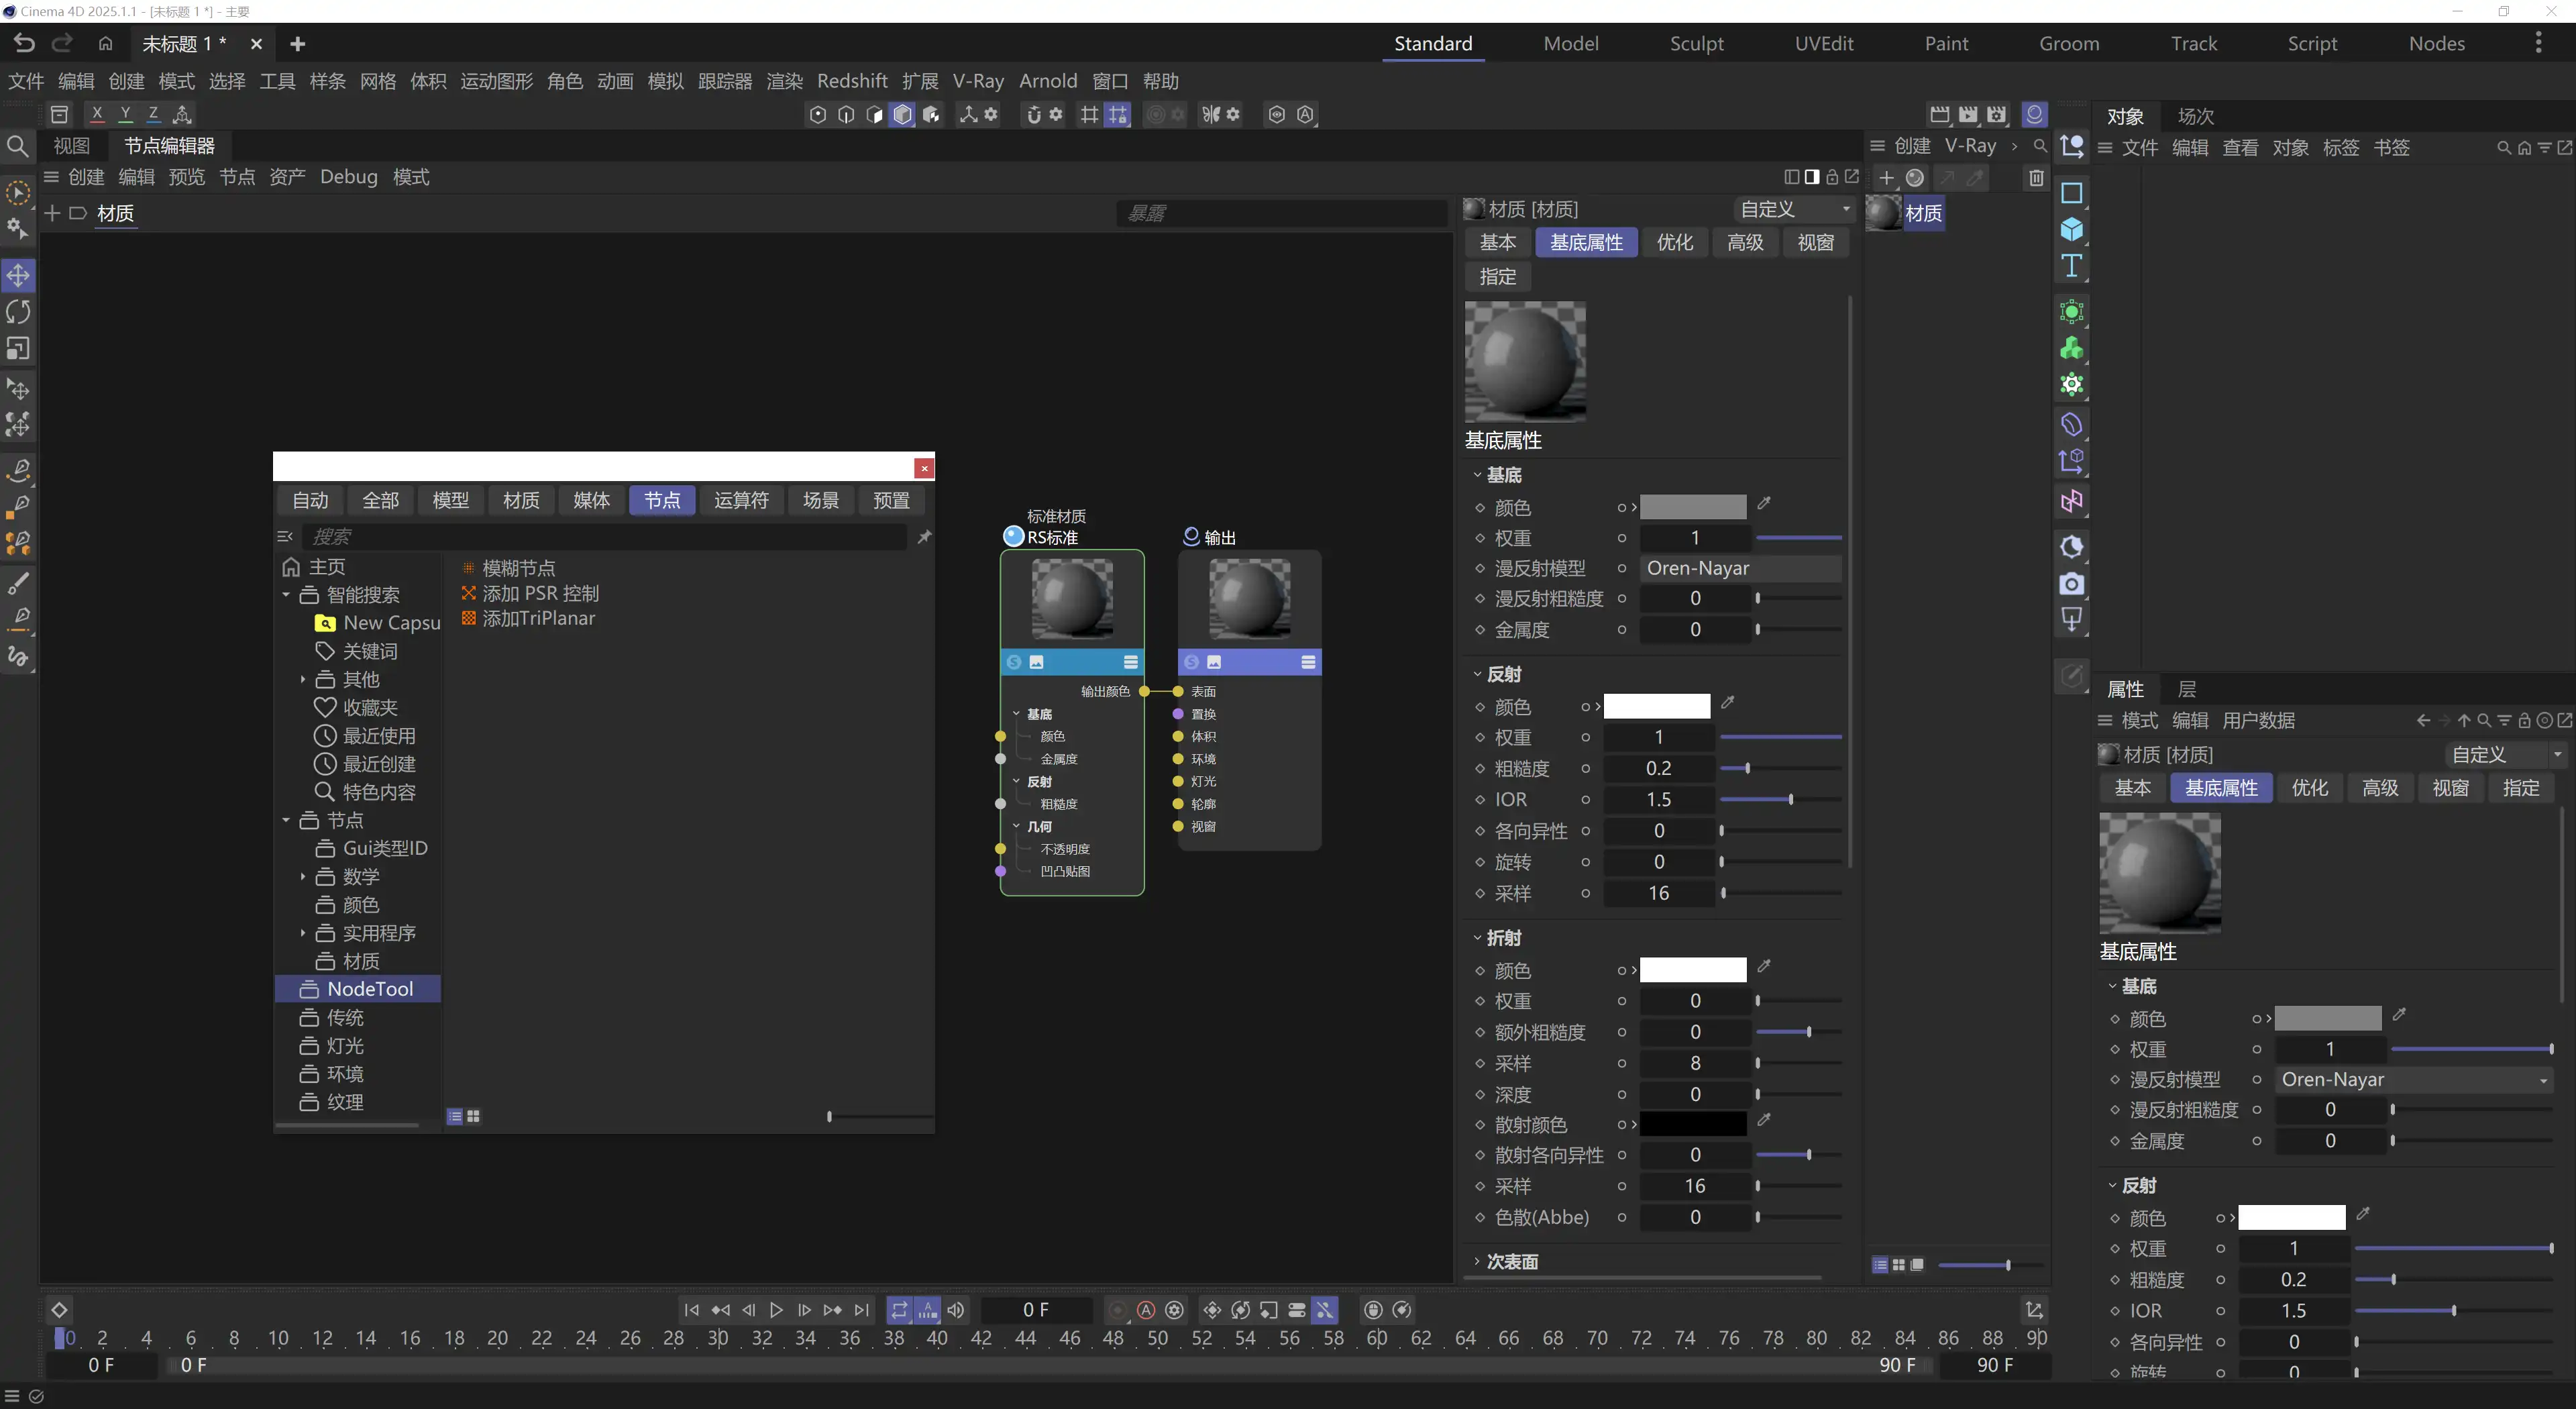The height and width of the screenshot is (1409, 2576).
Task: Click the Nodes layout tab
Action: (2436, 43)
